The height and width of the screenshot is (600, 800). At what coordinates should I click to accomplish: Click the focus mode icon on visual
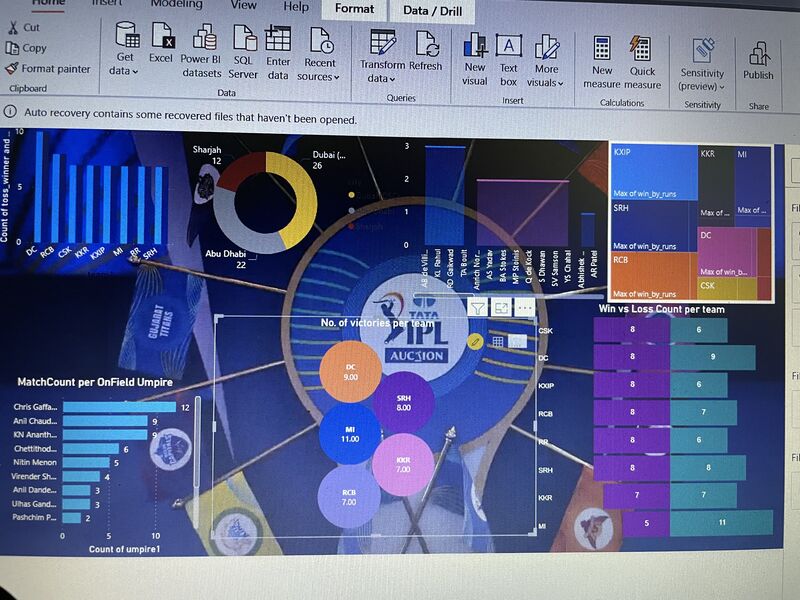click(501, 308)
